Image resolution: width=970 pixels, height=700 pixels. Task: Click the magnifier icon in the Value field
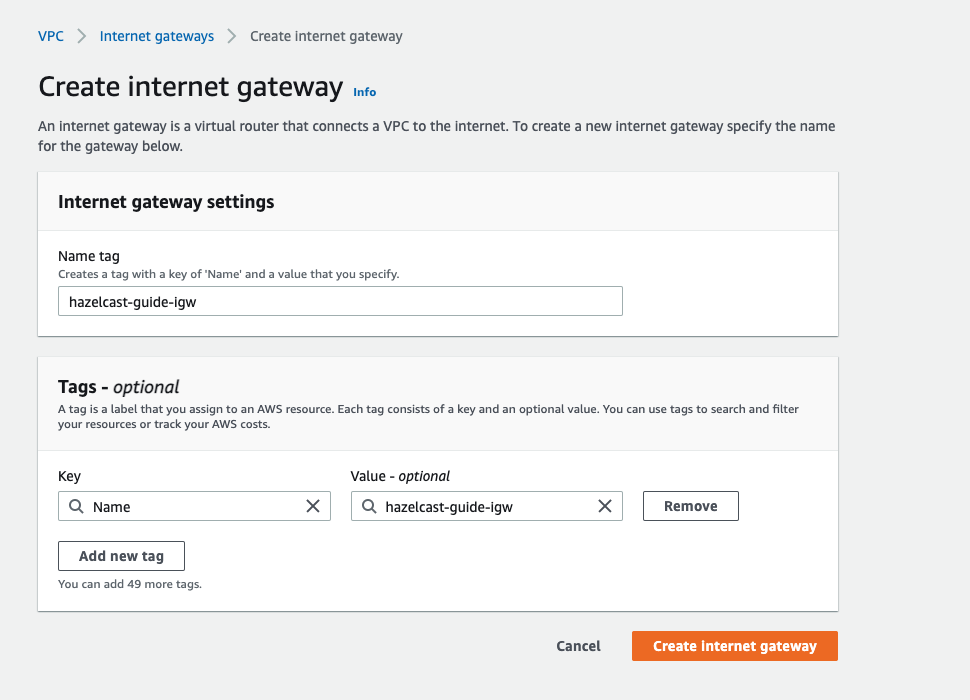pos(369,506)
